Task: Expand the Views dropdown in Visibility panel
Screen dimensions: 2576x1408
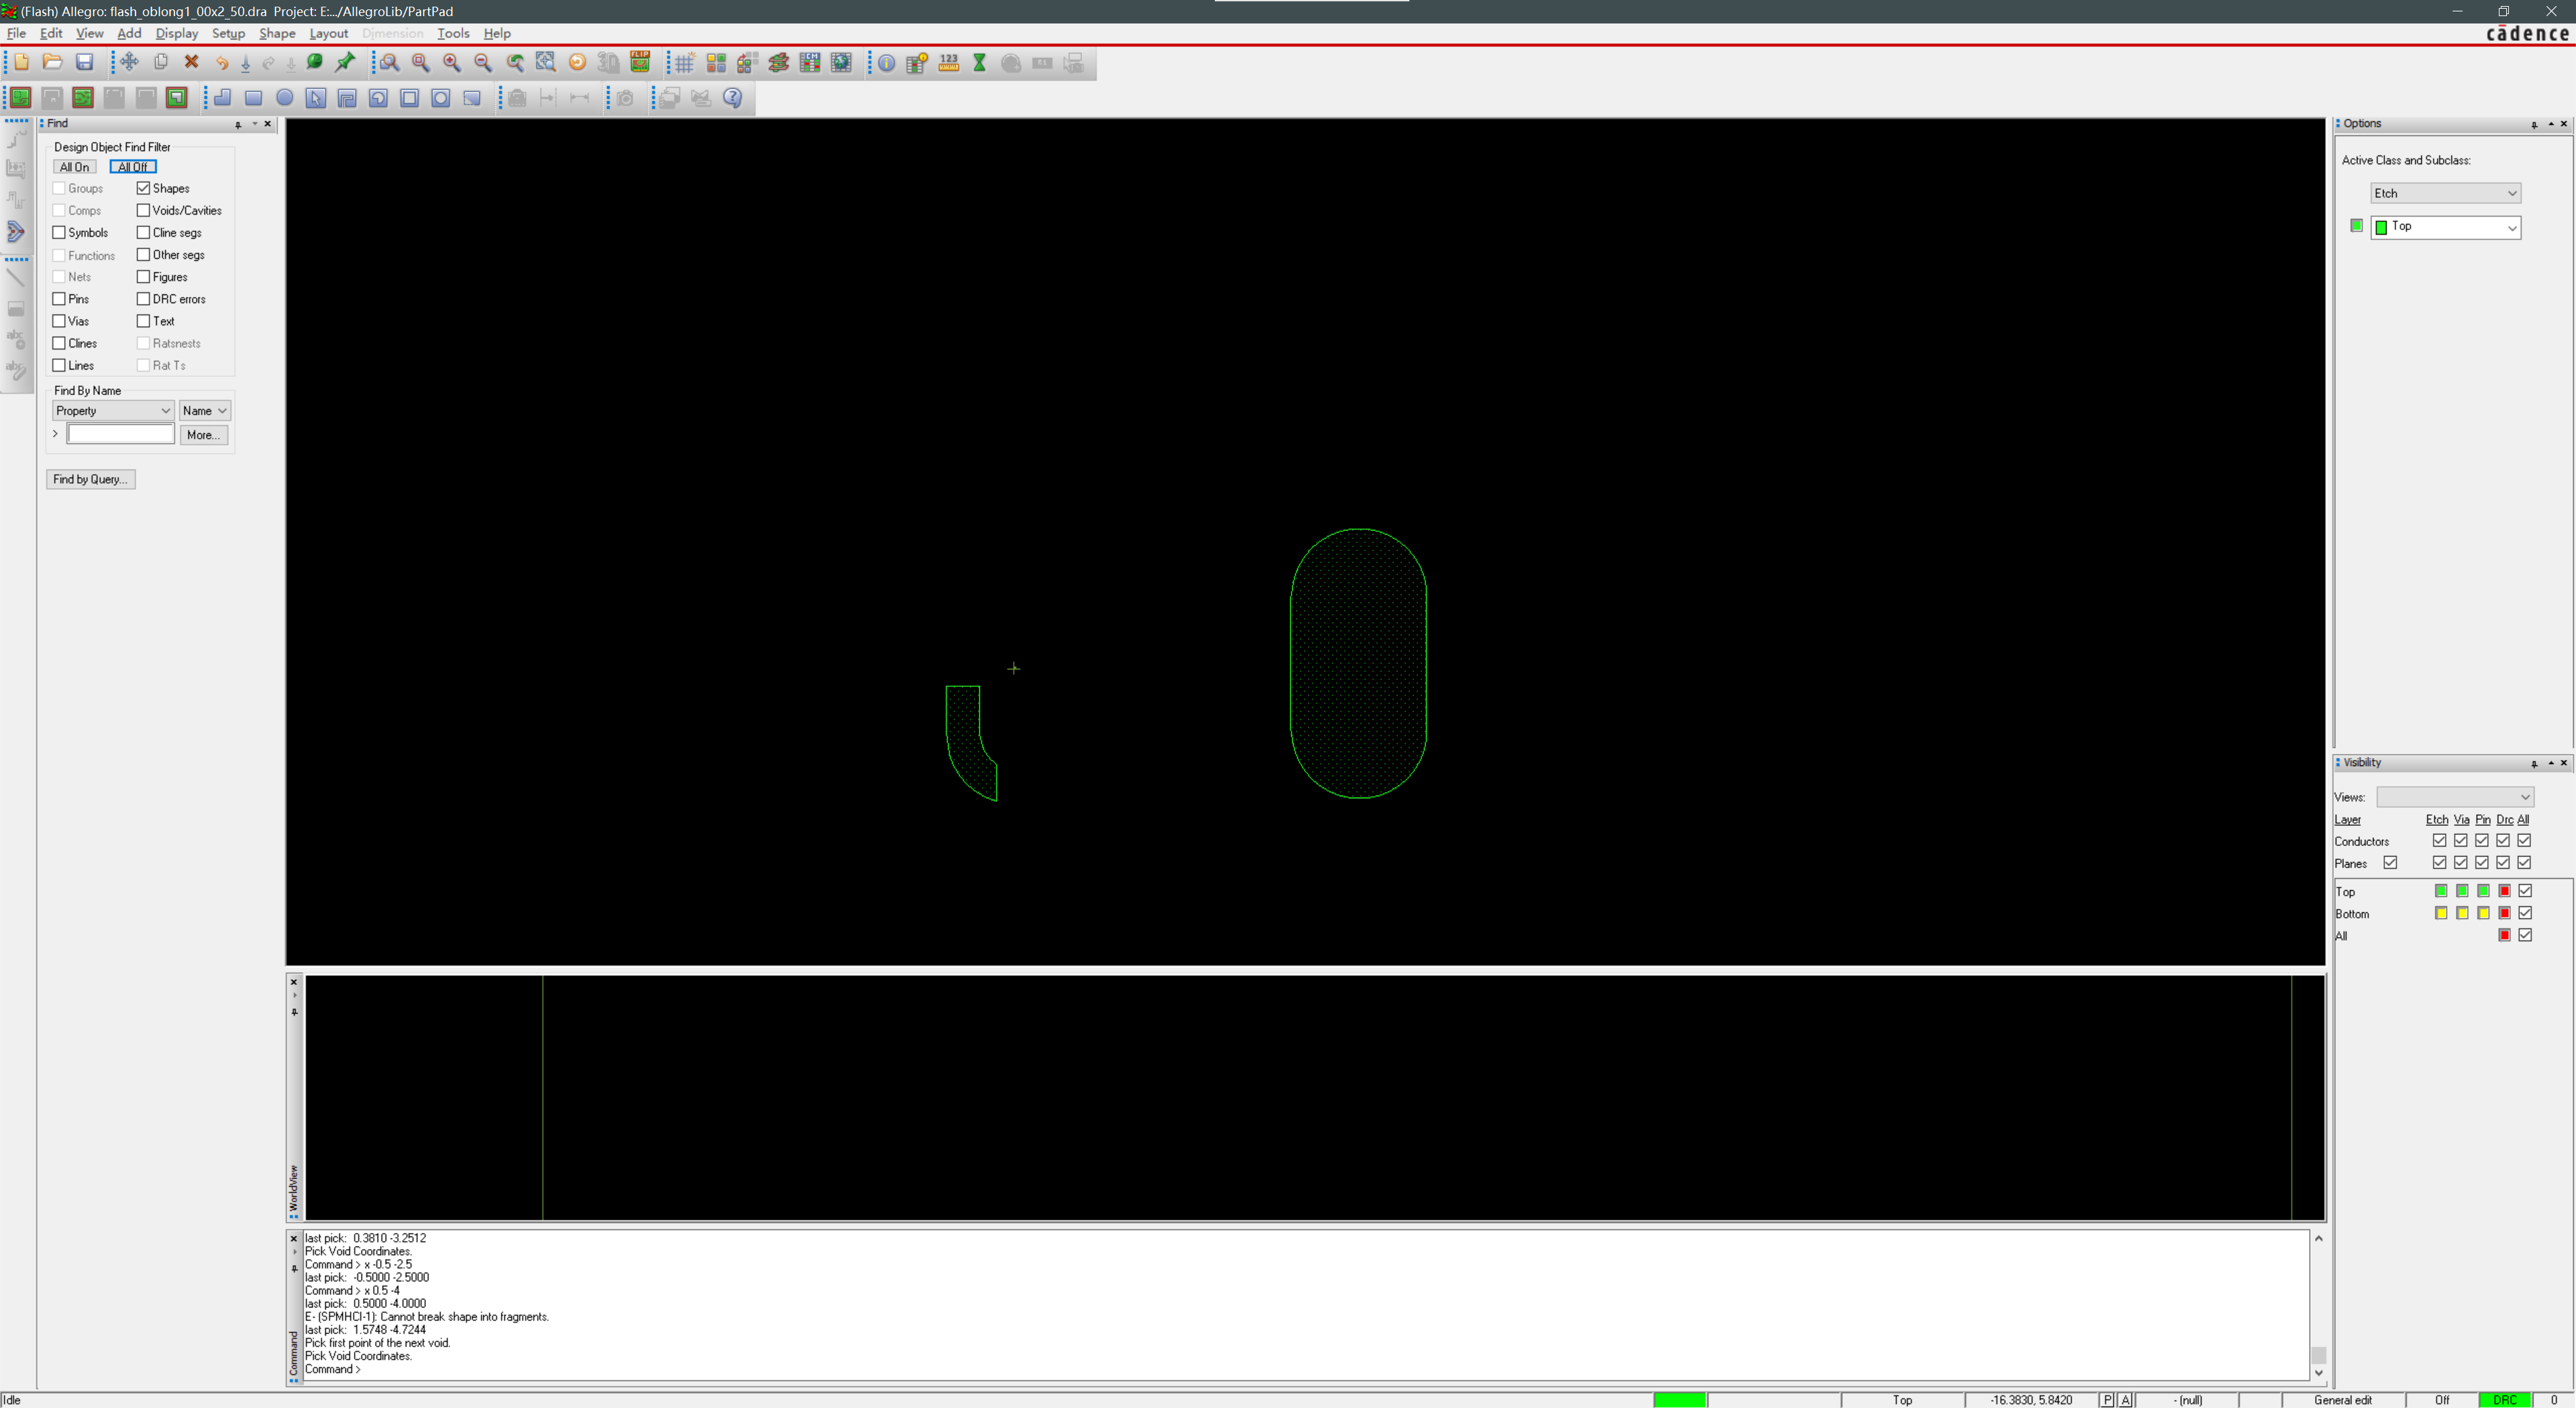Action: coord(2524,796)
